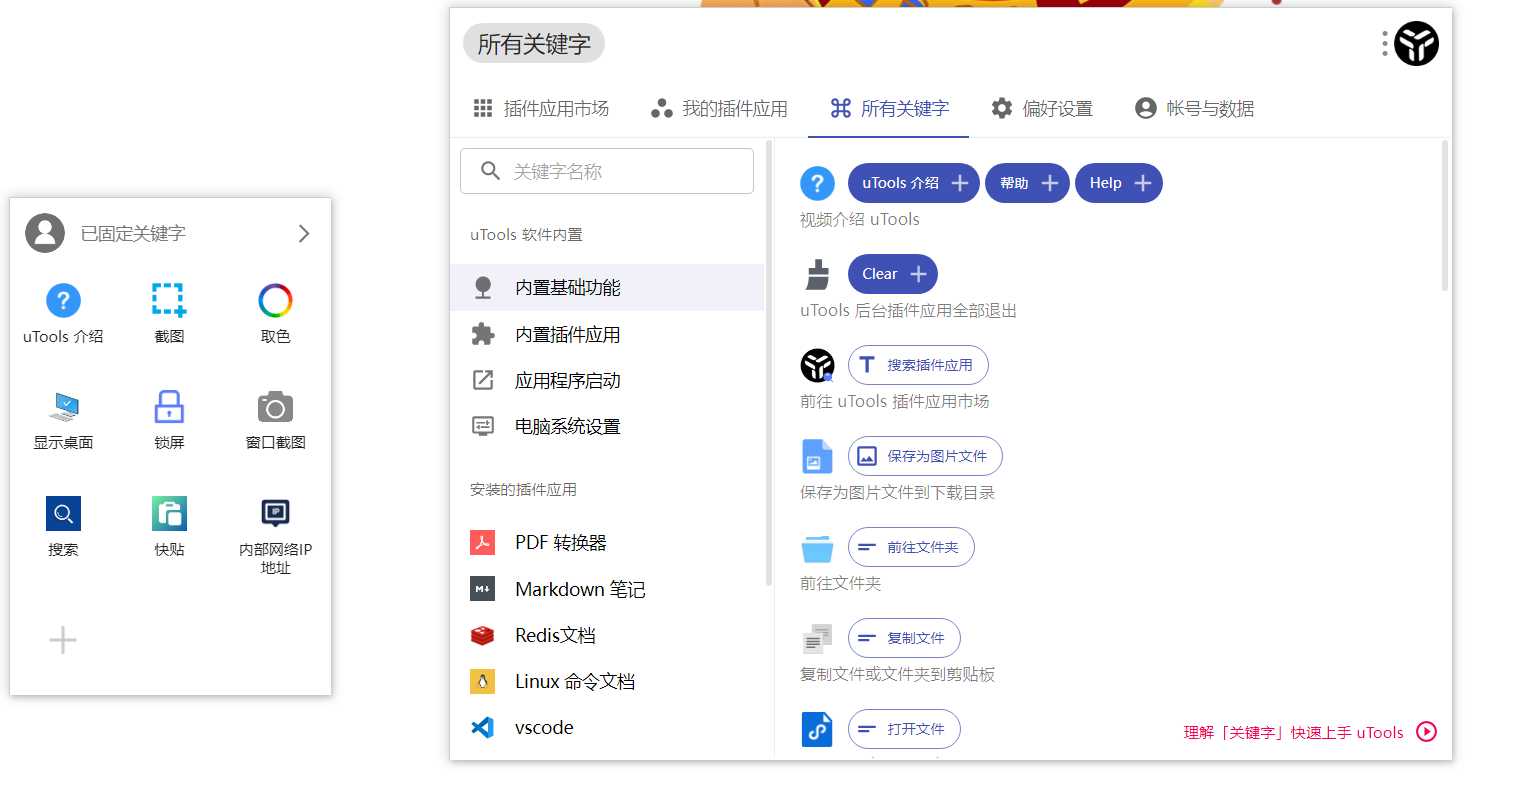
Task: Click the 前往文件夹 keyword button
Action: tap(911, 547)
